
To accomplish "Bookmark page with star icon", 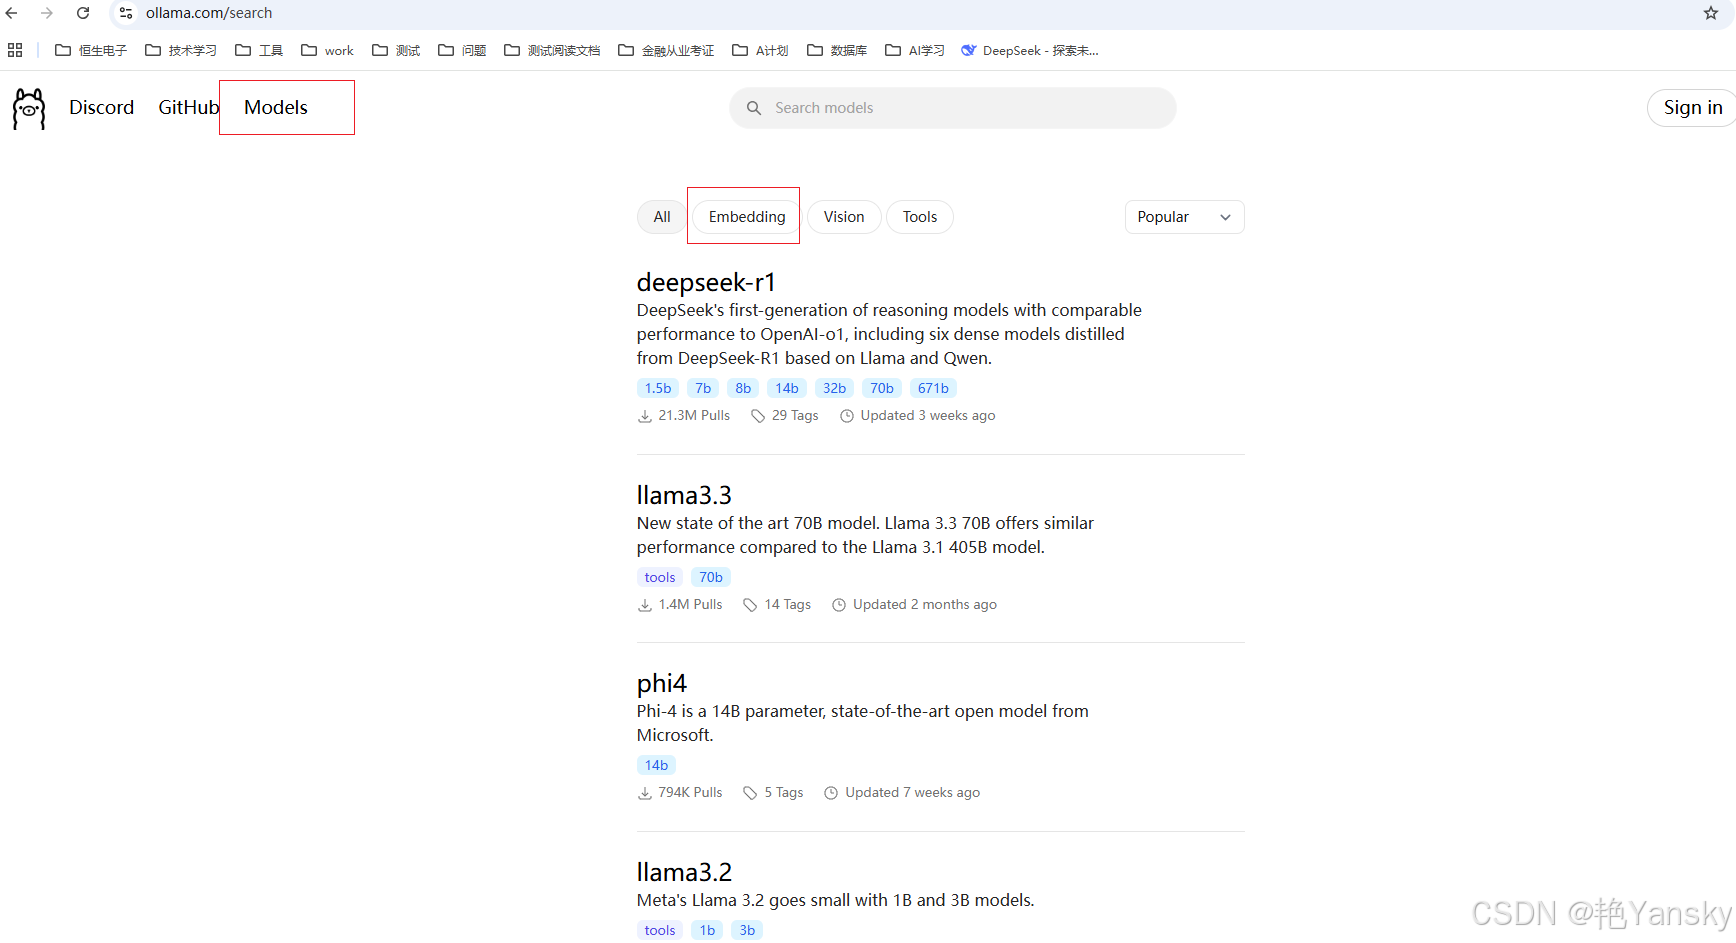I will 1711,13.
